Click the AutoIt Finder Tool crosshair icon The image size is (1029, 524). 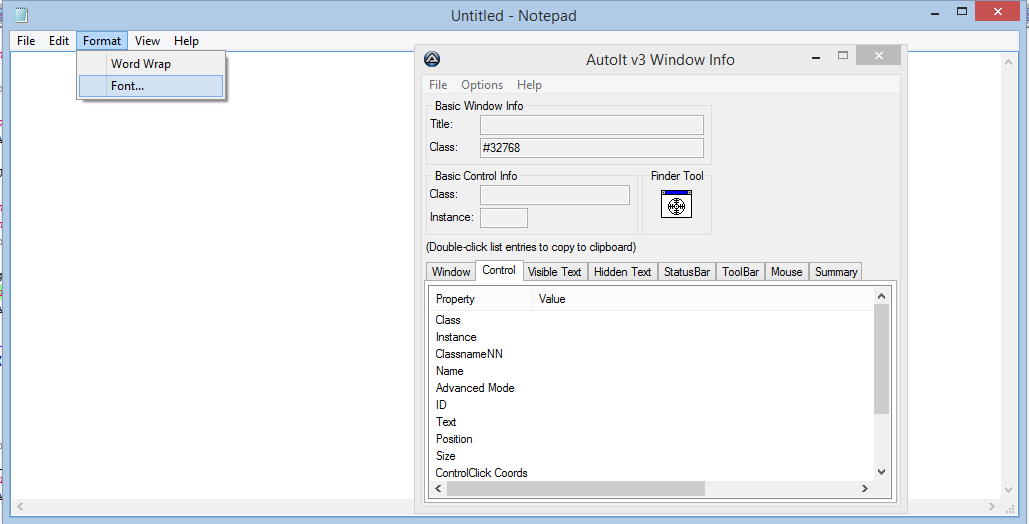(x=677, y=204)
